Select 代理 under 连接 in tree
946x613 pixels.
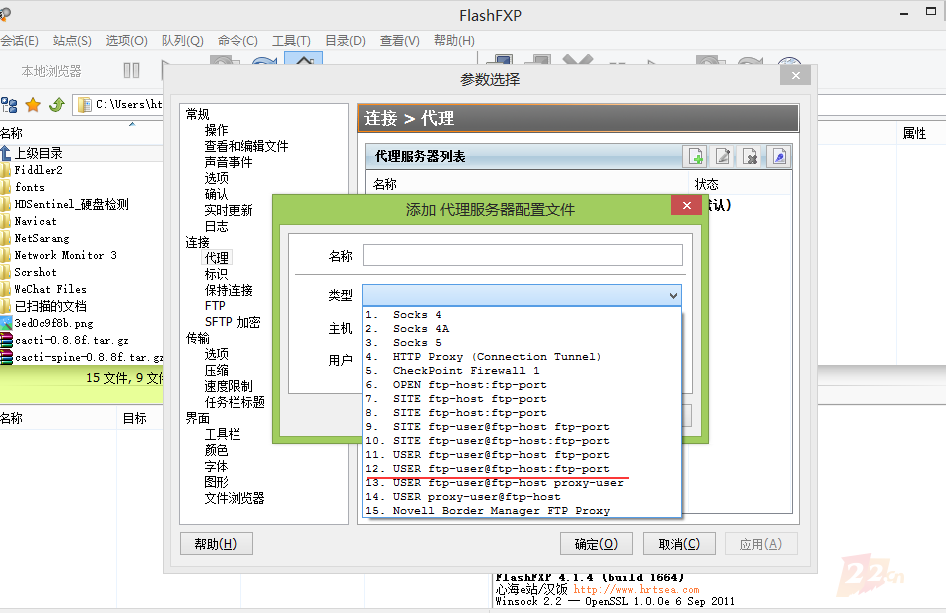[x=217, y=258]
